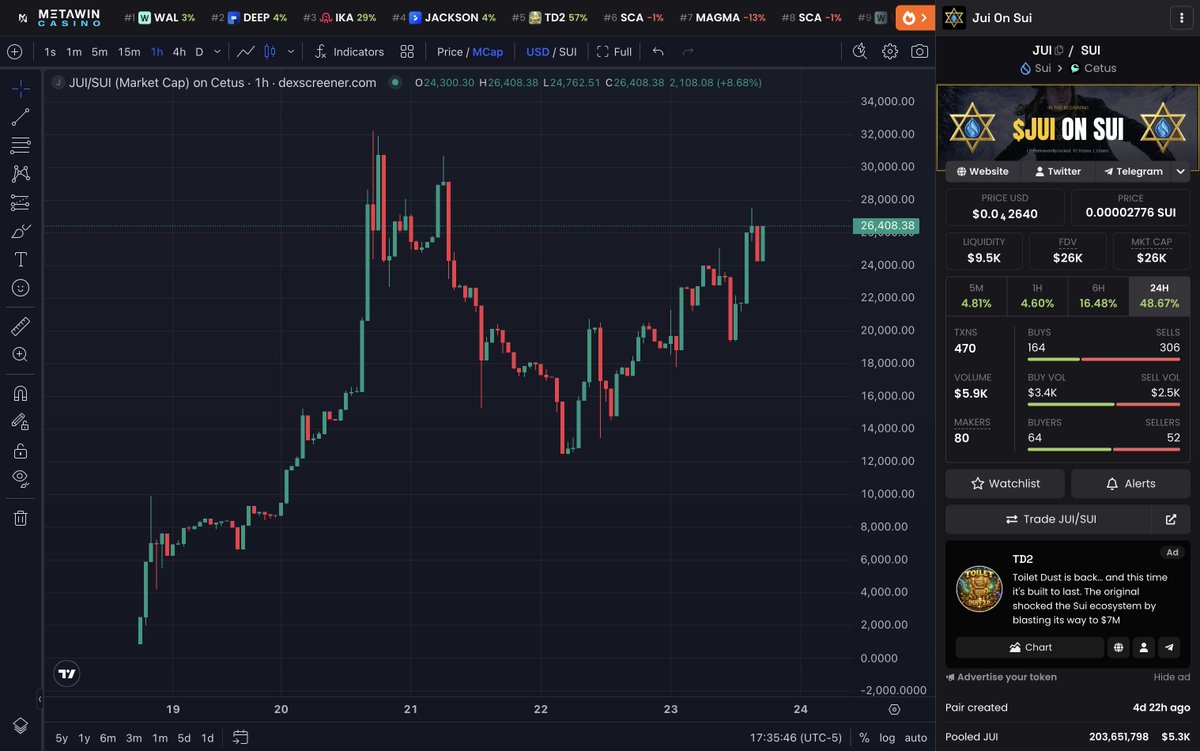
Task: Take a chart snapshot with camera icon
Action: pos(919,52)
